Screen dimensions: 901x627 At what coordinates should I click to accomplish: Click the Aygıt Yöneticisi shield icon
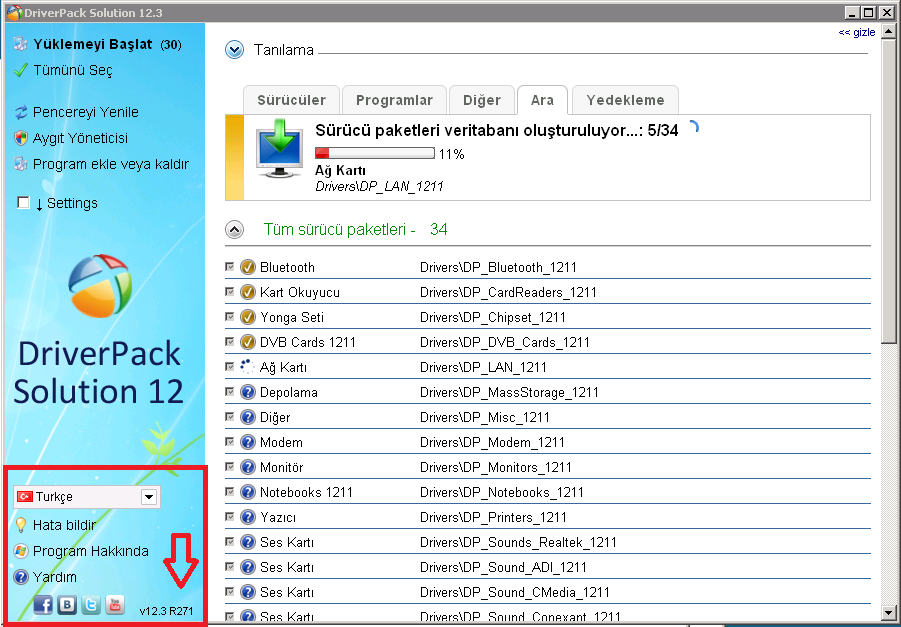21,138
